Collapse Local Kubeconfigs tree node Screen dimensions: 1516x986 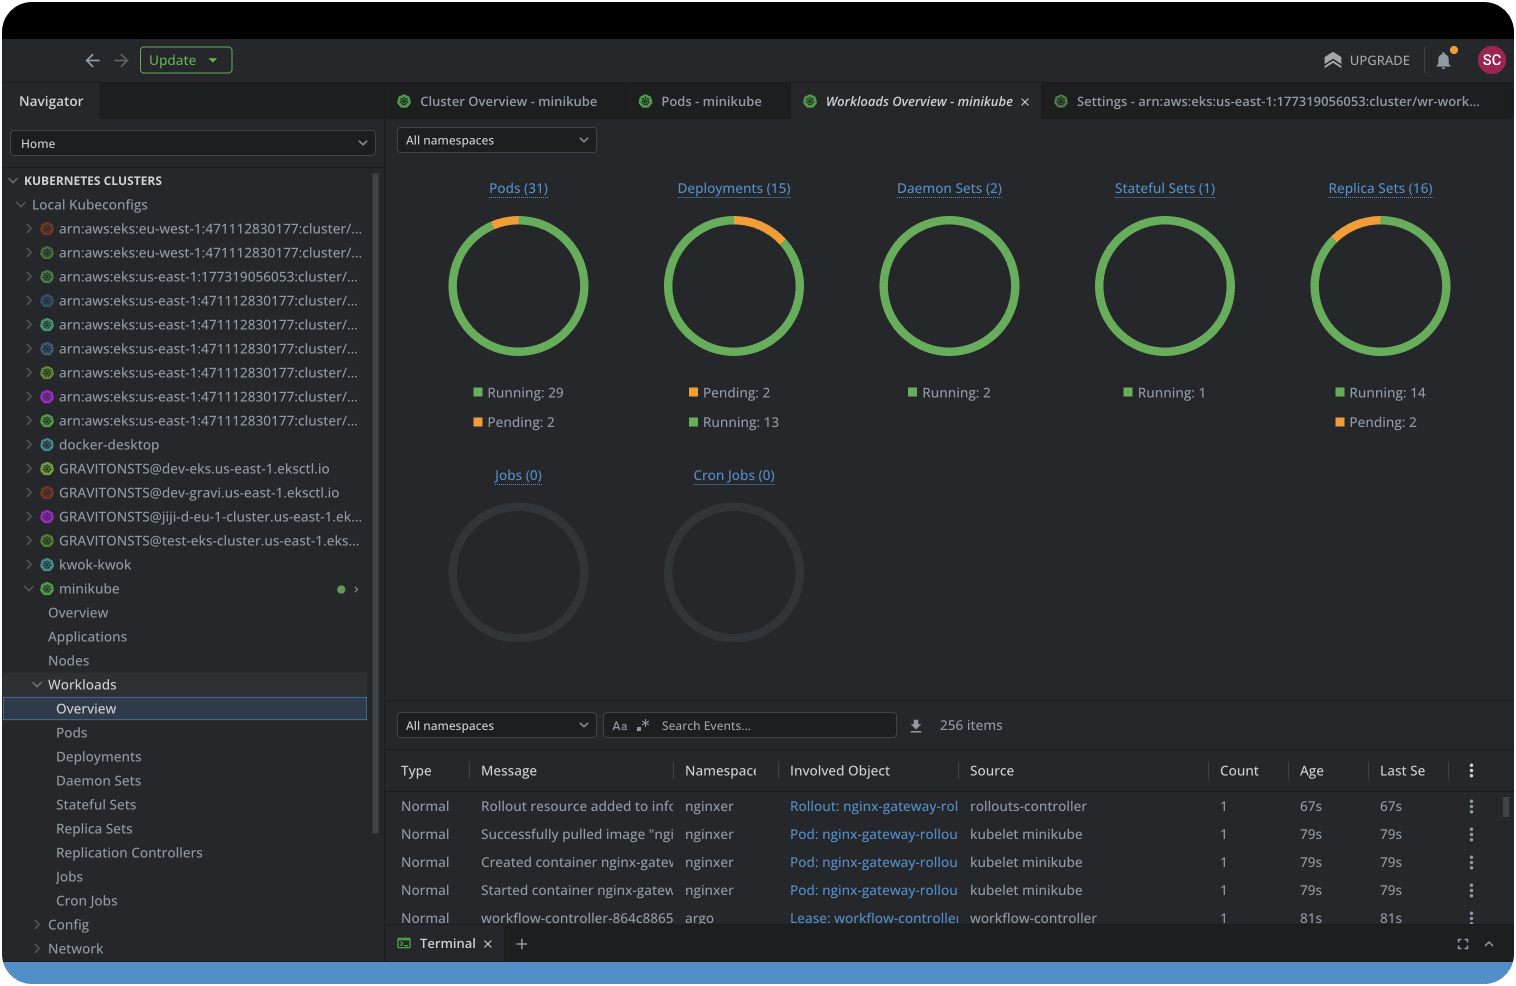point(21,205)
